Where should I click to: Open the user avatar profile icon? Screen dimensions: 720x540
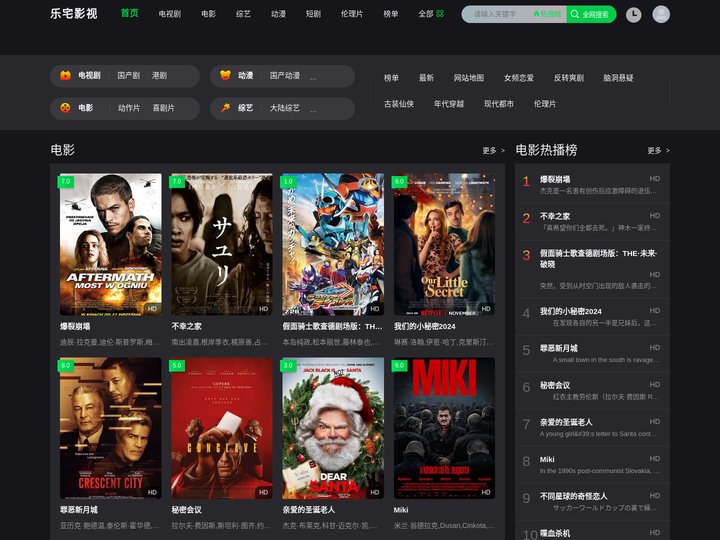(661, 14)
